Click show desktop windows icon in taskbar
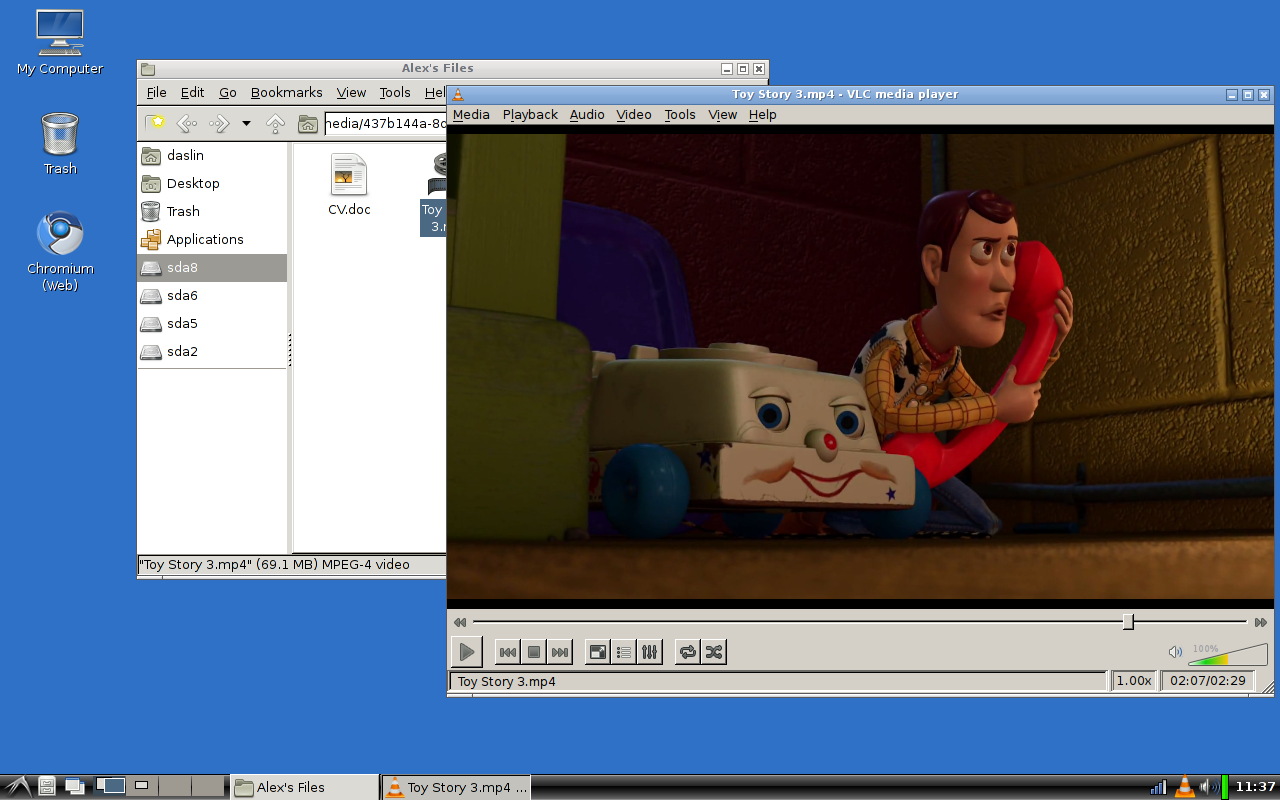The width and height of the screenshot is (1280, 800). pyautogui.click(x=74, y=787)
